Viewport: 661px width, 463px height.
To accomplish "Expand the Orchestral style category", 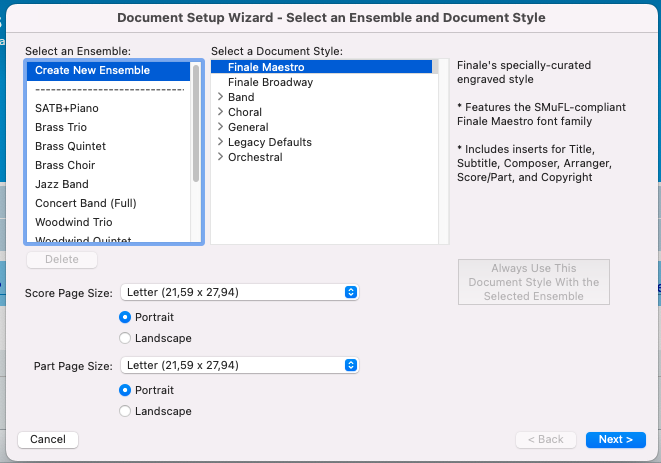I will click(220, 157).
